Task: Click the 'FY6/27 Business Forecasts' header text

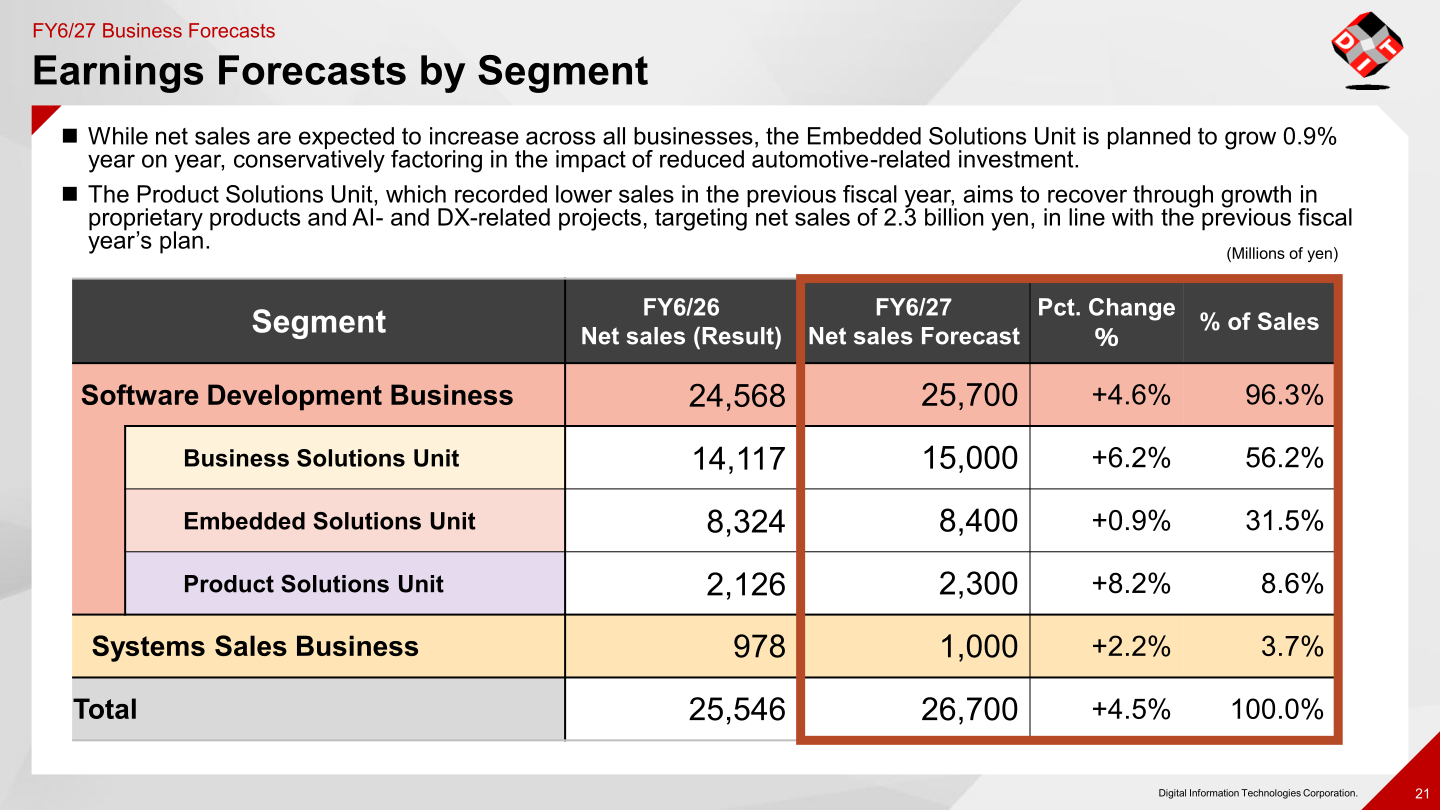Action: point(154,31)
